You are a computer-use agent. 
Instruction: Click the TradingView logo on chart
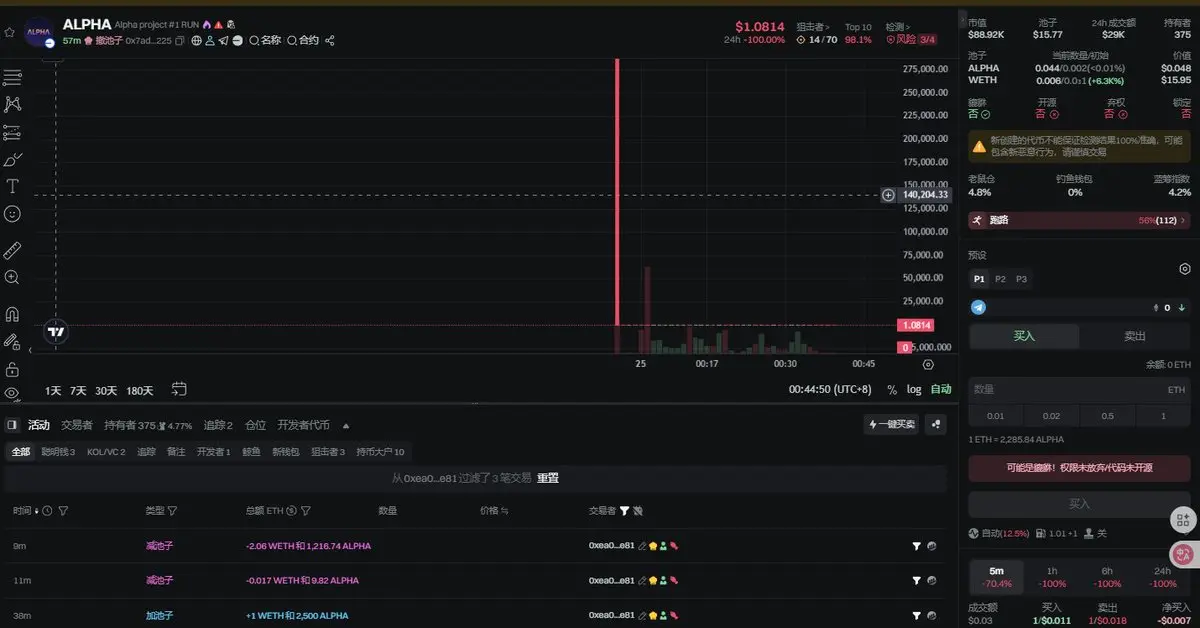coord(57,332)
